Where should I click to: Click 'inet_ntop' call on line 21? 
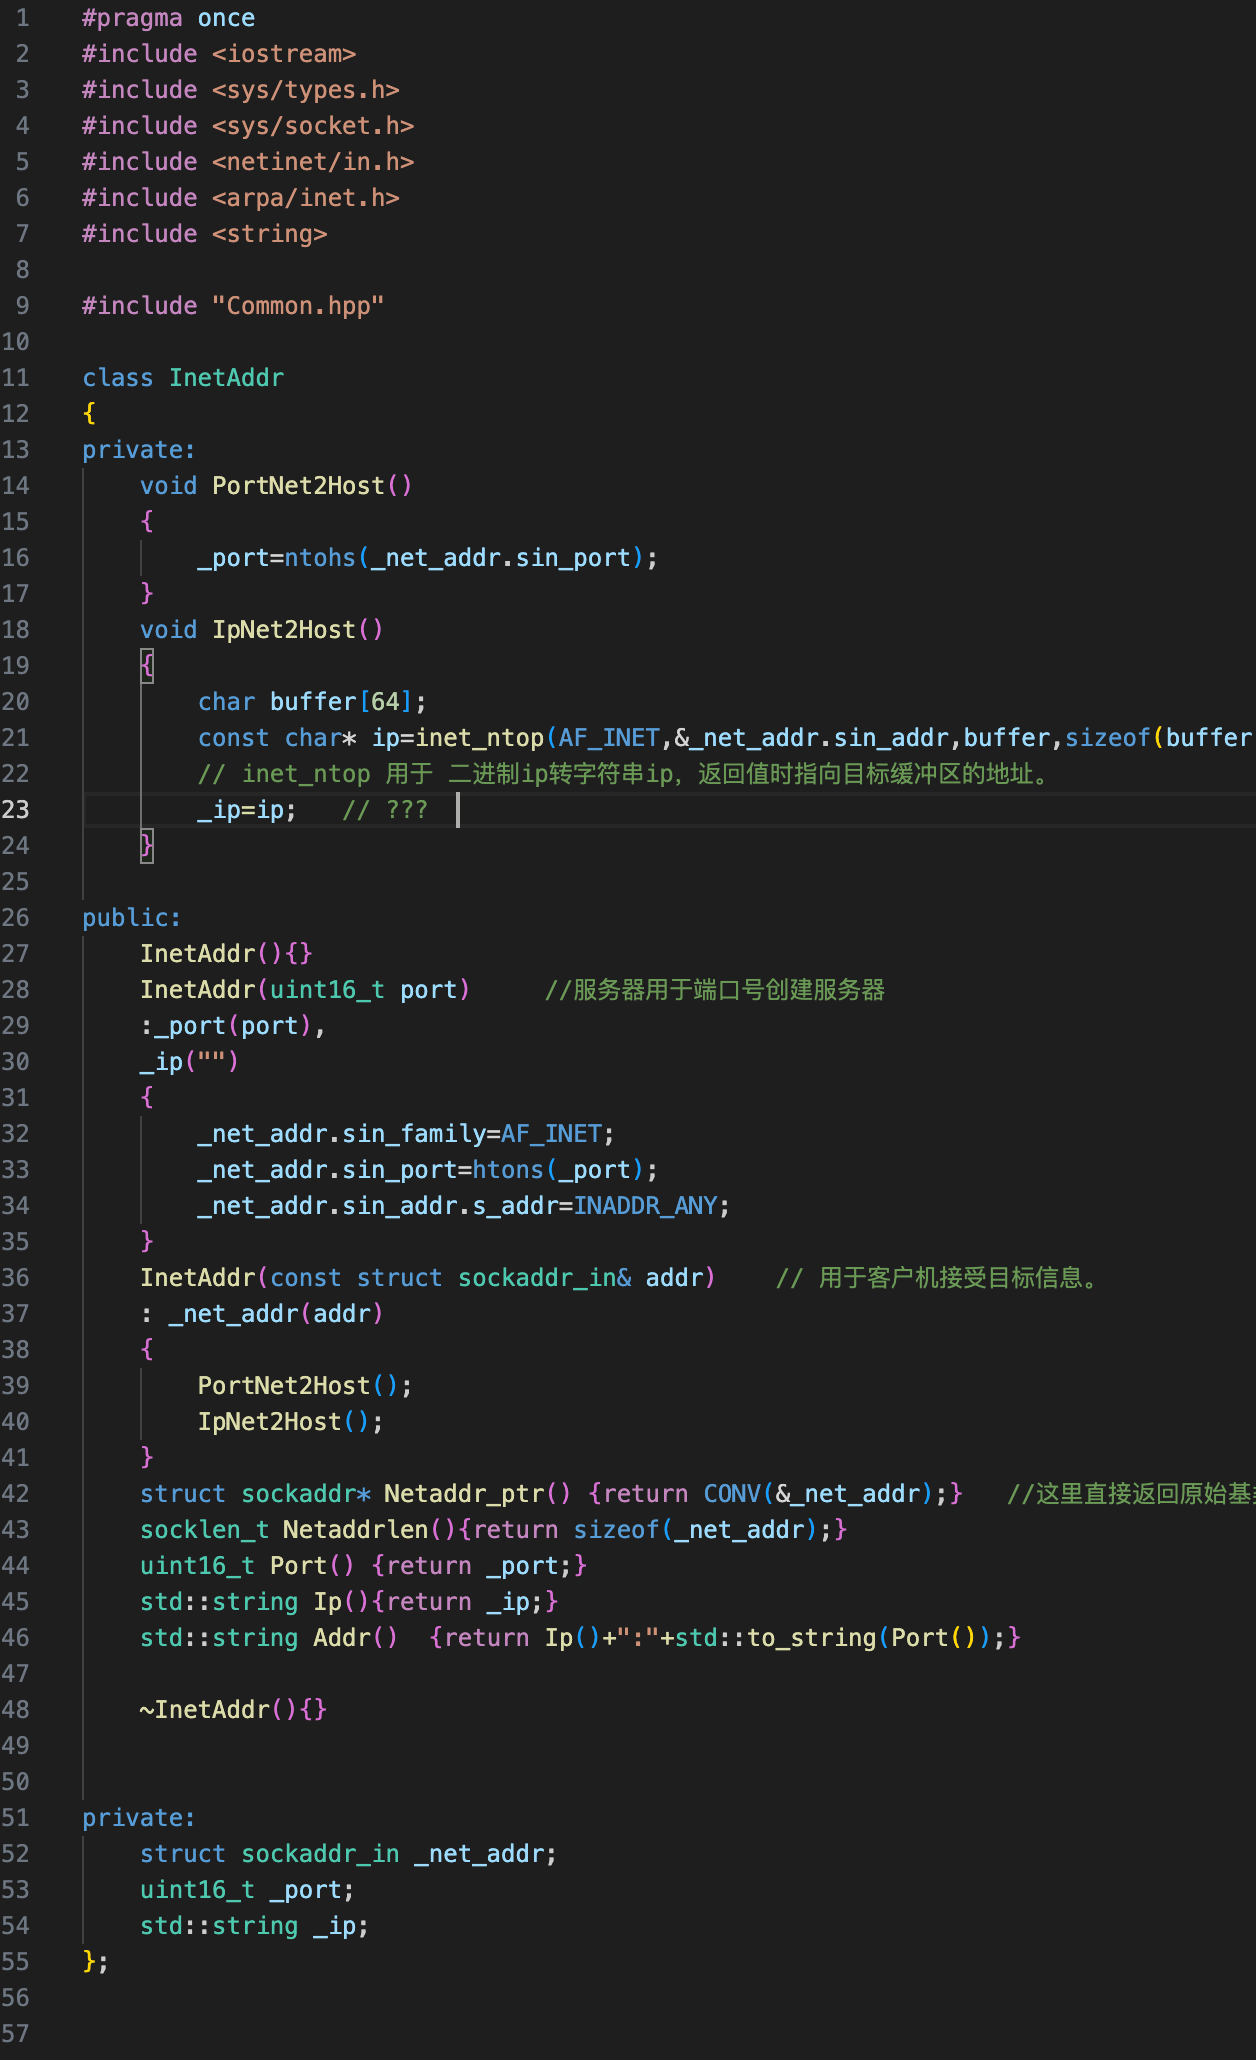[480, 738]
